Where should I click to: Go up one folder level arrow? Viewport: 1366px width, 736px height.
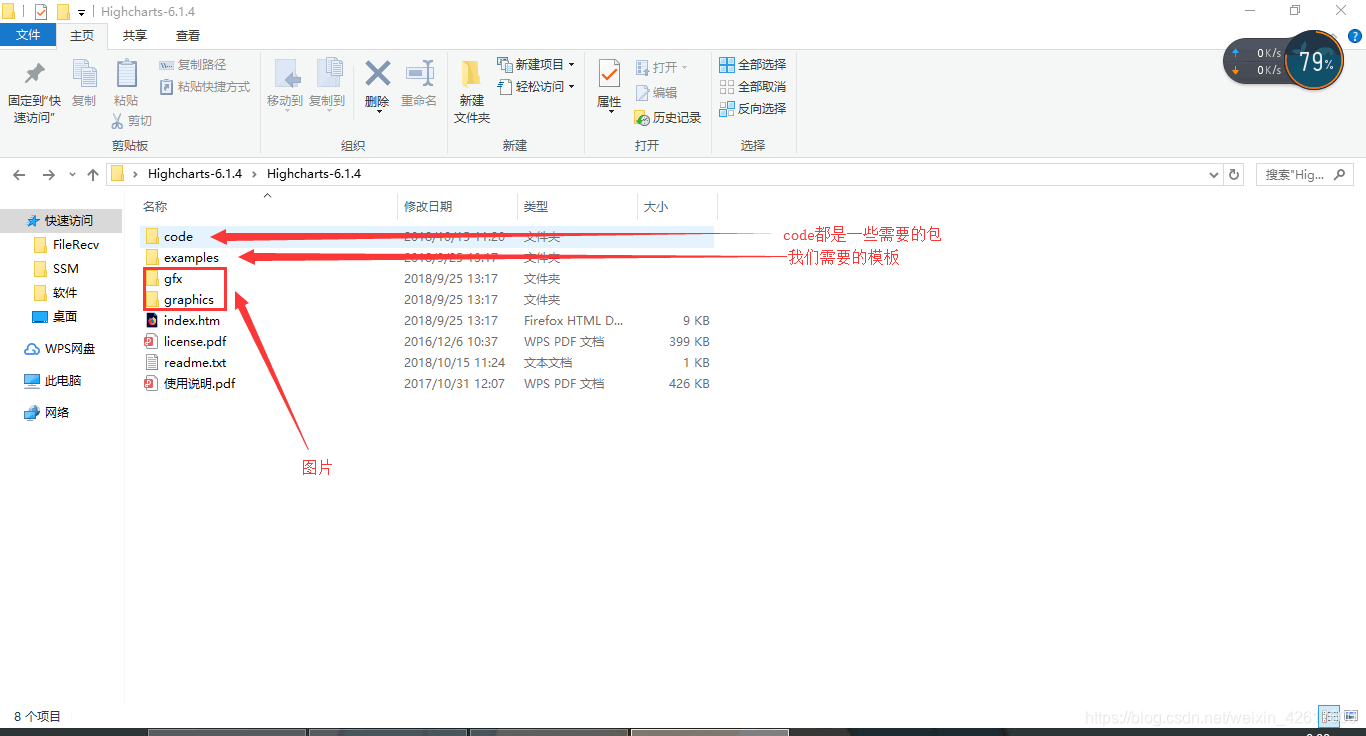click(x=93, y=174)
